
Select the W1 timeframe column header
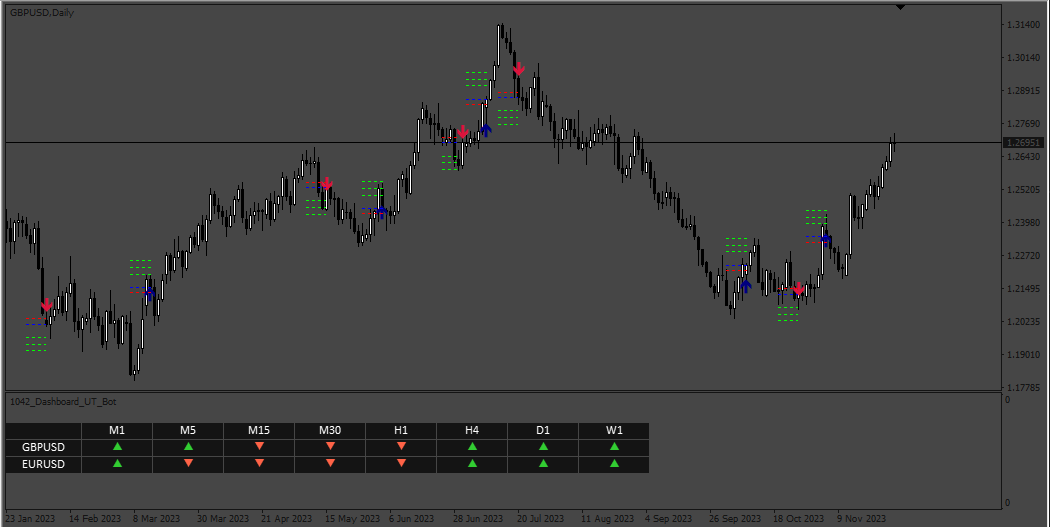point(614,430)
